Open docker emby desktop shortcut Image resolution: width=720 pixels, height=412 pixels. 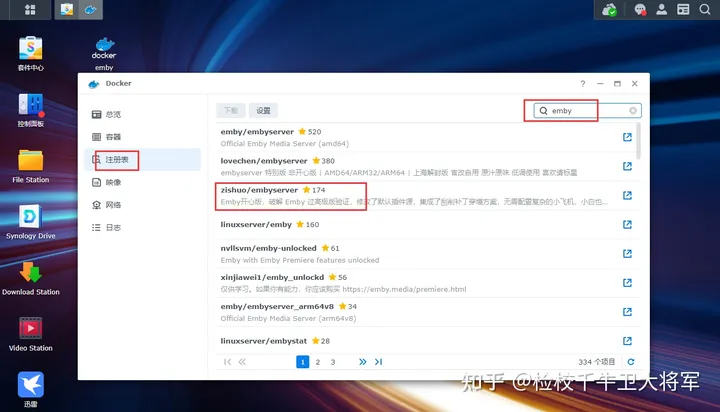pos(104,54)
